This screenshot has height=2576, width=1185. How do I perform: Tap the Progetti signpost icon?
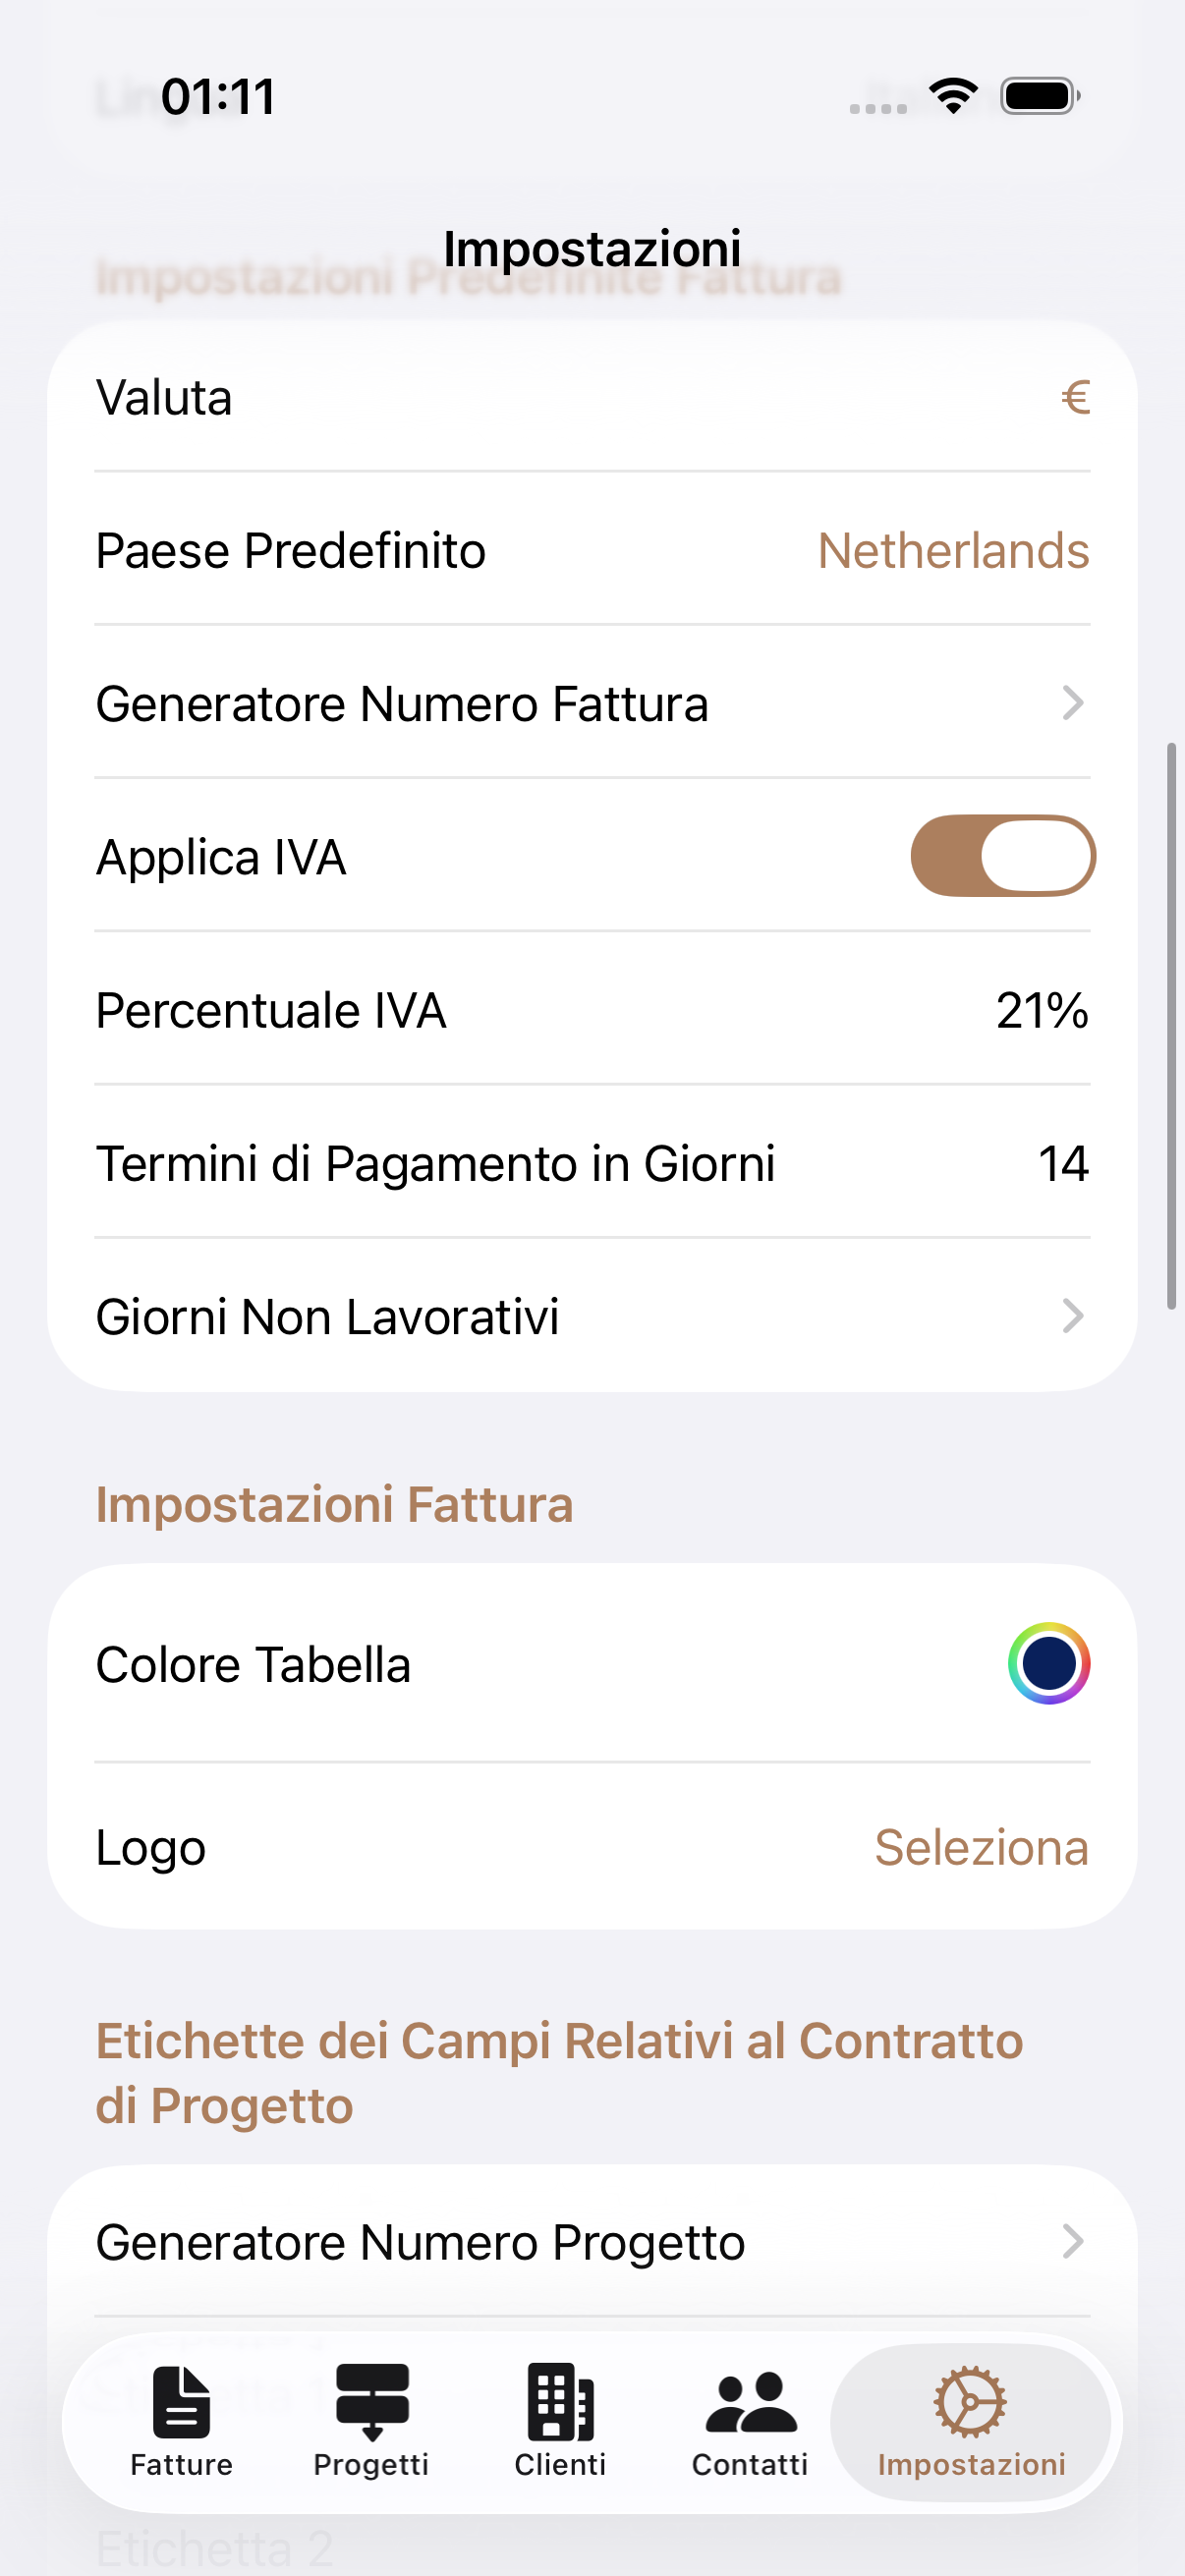point(372,2401)
